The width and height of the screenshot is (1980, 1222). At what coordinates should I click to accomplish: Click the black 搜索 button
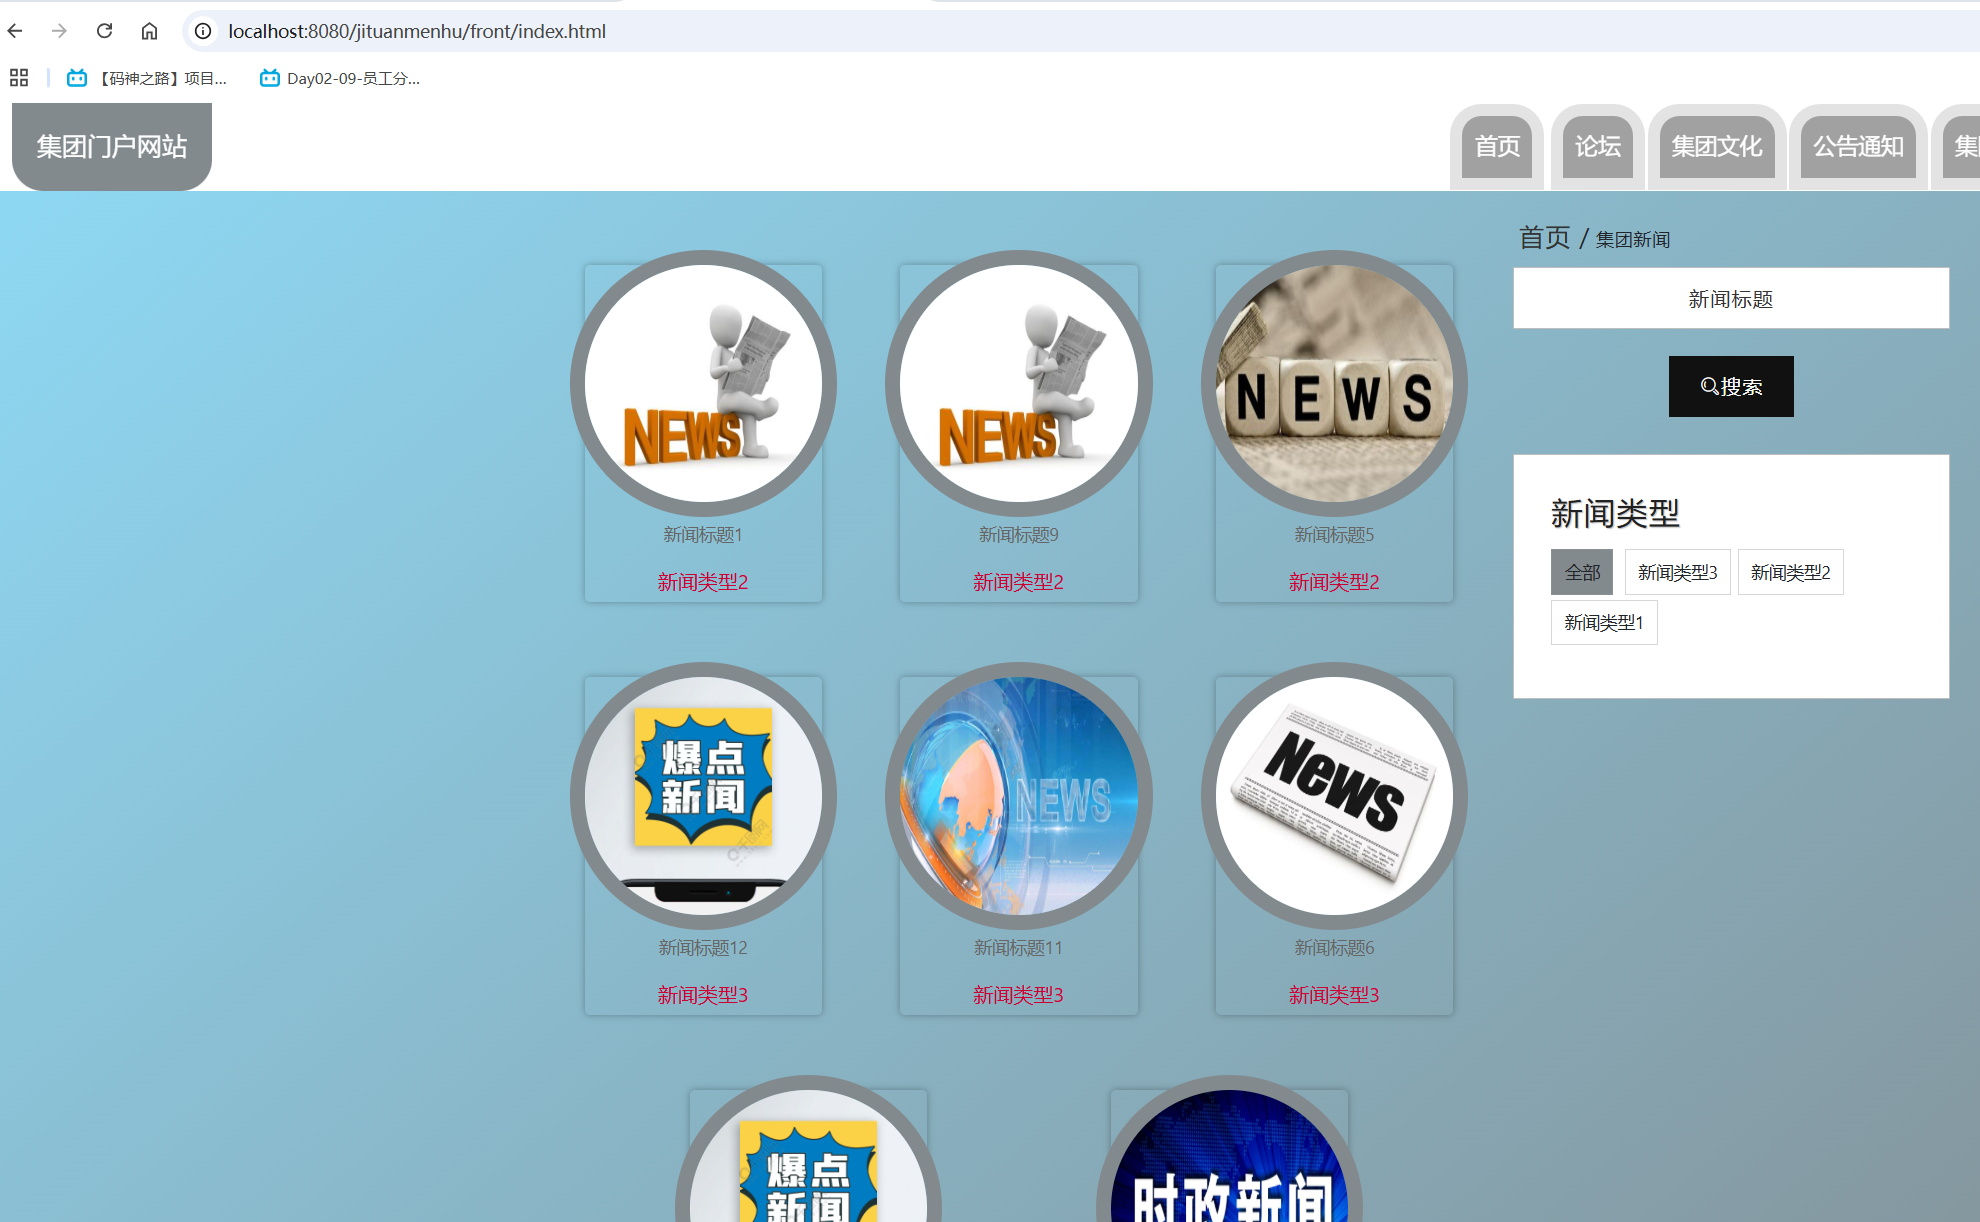[1731, 386]
